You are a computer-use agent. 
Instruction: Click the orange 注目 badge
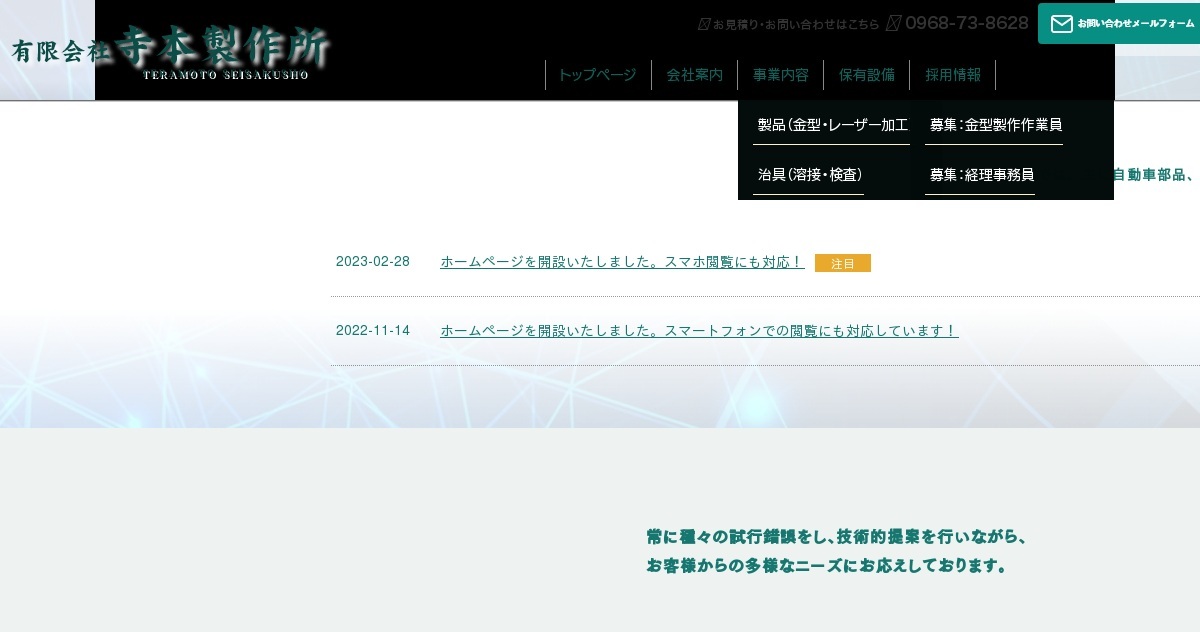click(843, 263)
